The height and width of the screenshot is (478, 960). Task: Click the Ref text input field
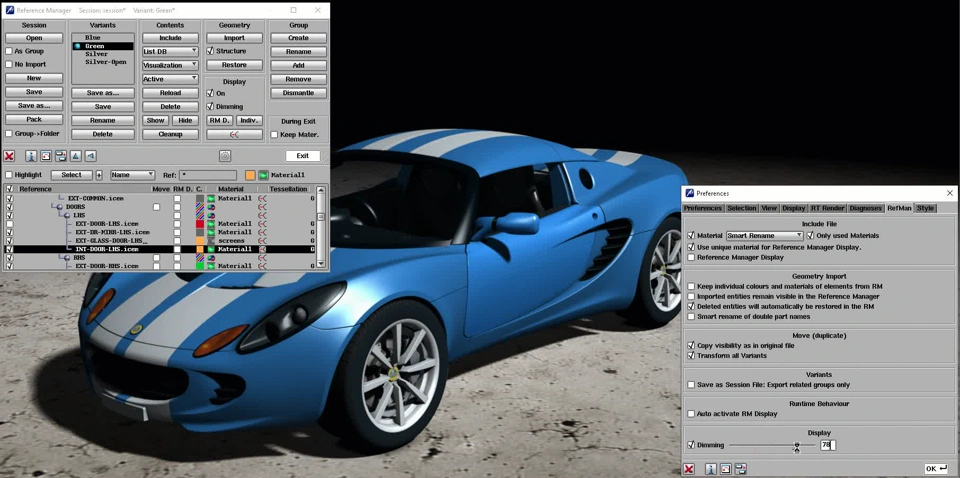pos(208,175)
